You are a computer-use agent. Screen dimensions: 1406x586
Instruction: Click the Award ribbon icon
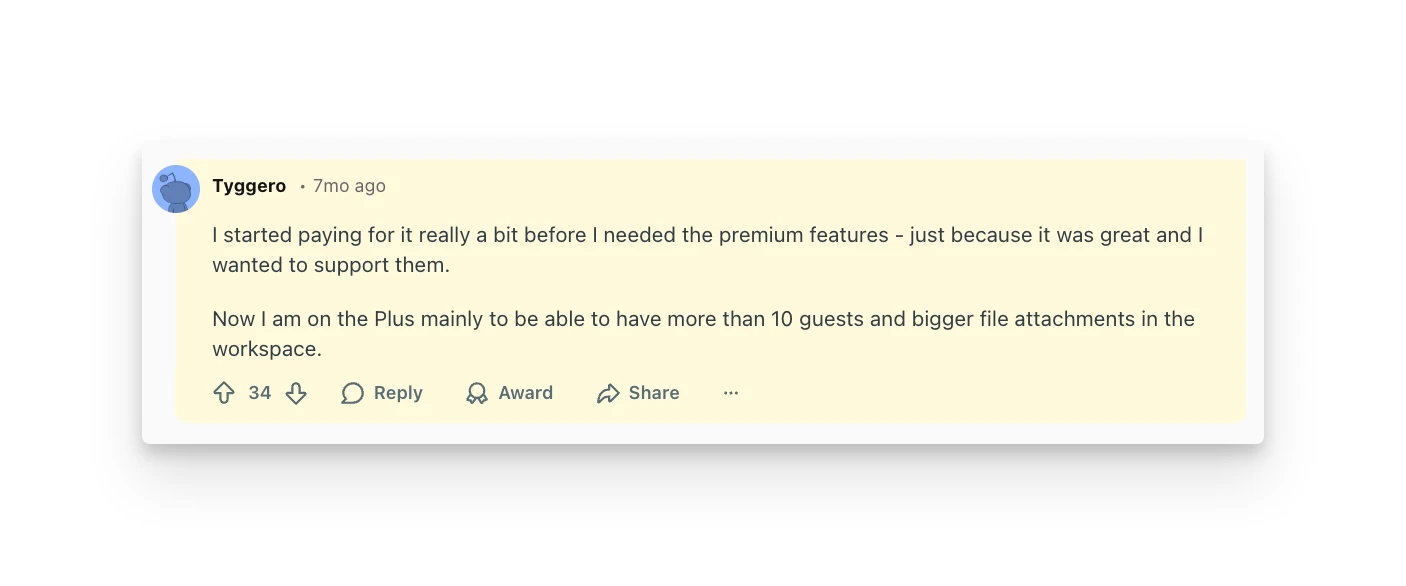click(477, 393)
